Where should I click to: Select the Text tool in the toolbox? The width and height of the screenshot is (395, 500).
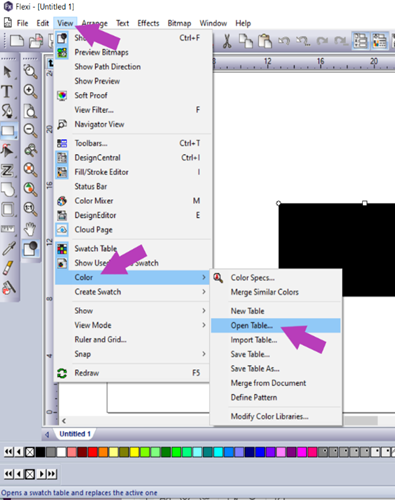7,91
